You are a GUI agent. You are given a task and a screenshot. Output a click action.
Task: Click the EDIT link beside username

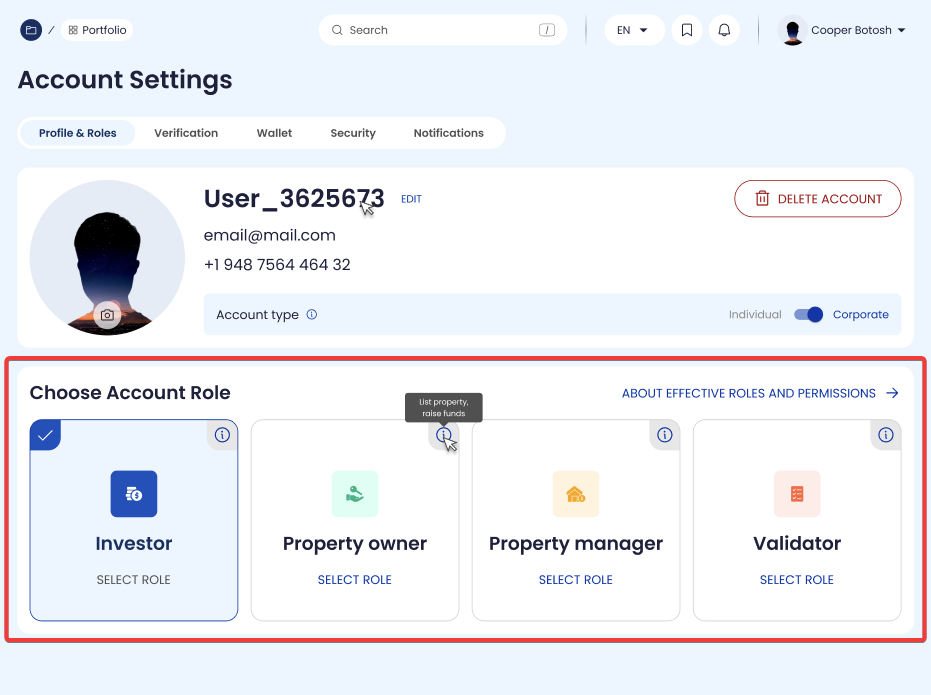(411, 199)
